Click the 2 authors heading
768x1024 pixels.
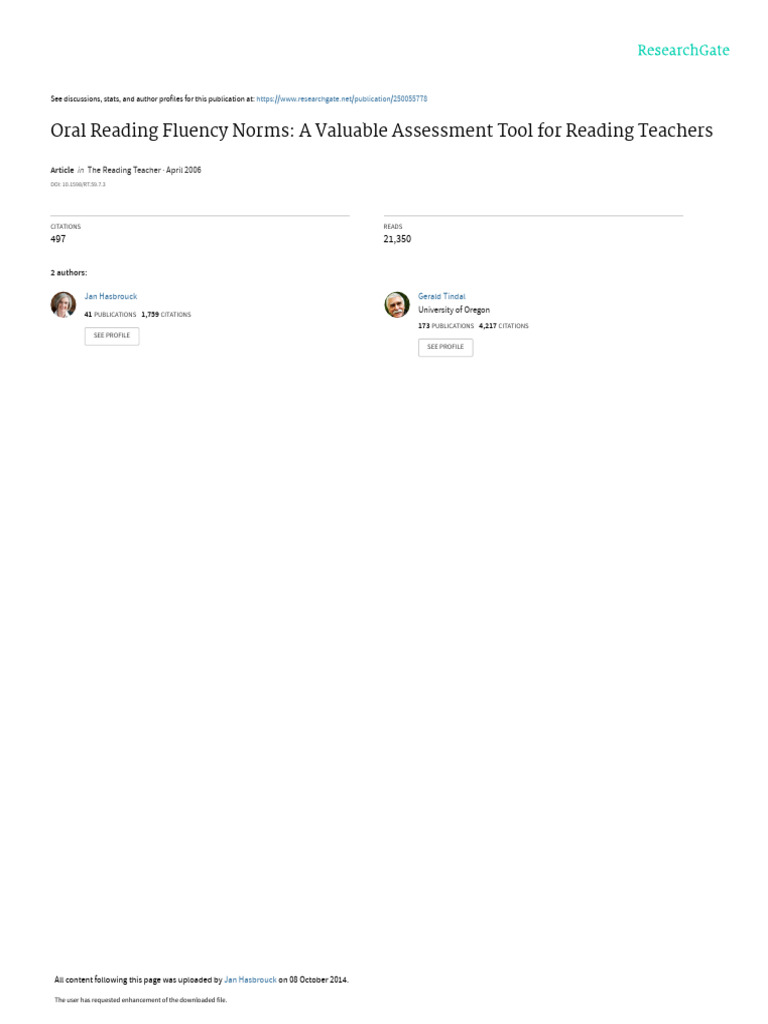pos(69,272)
